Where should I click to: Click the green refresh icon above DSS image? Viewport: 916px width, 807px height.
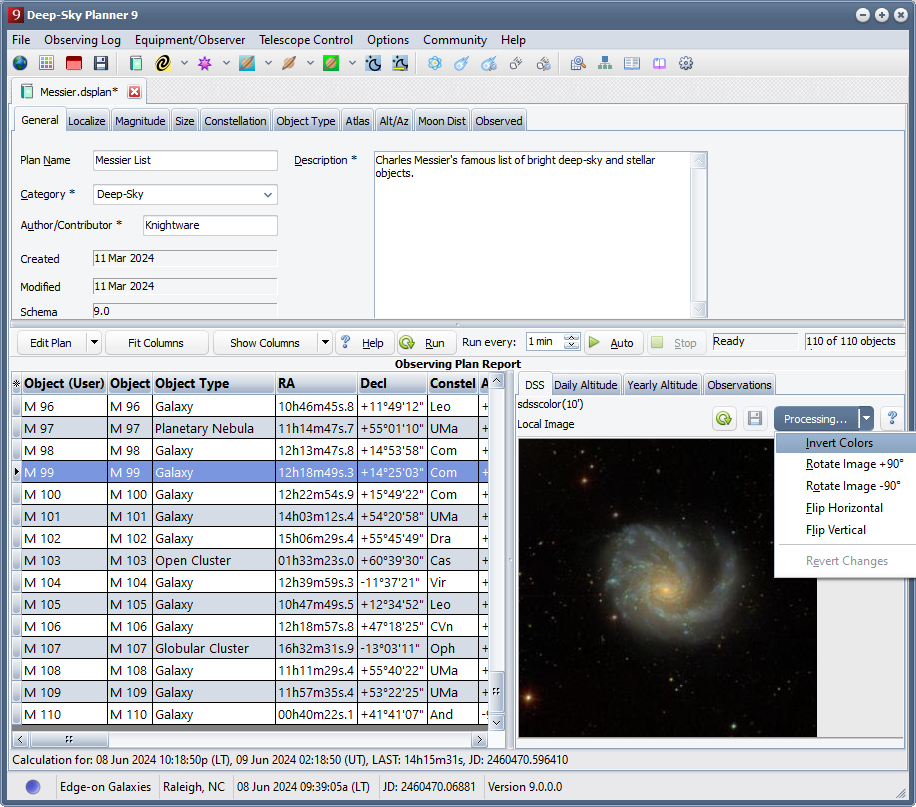coord(724,419)
